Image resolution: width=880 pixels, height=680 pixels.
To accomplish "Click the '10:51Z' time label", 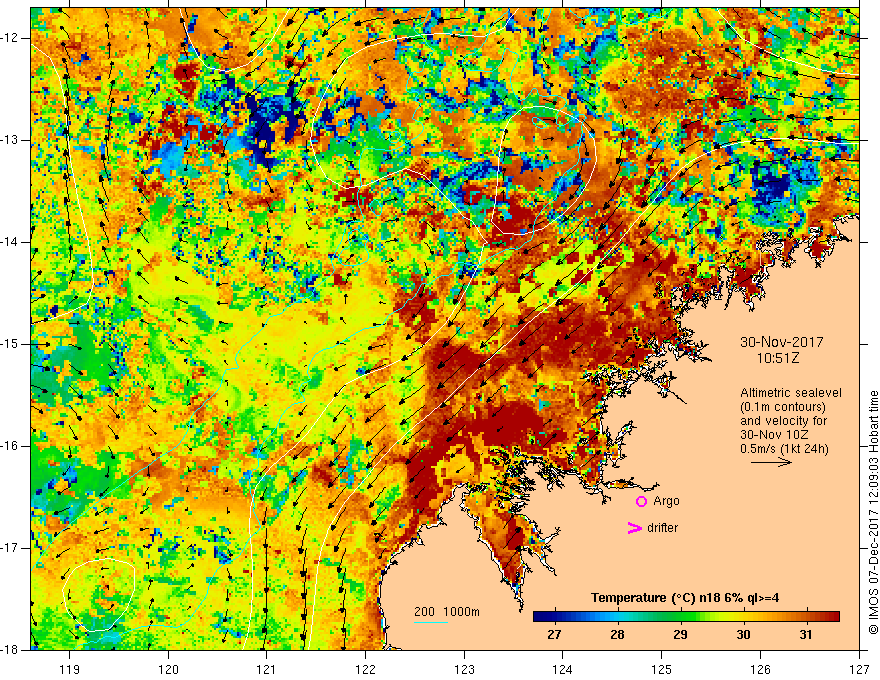I will (x=777, y=358).
